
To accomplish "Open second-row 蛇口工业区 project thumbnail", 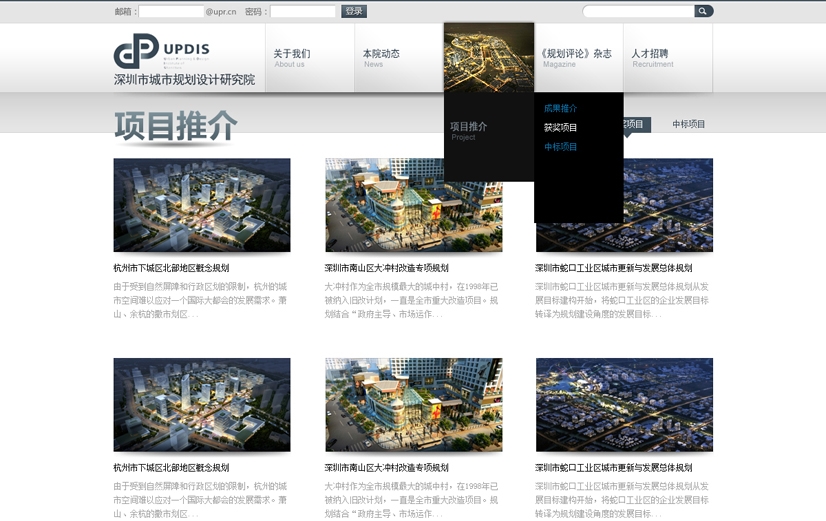I will click(624, 405).
